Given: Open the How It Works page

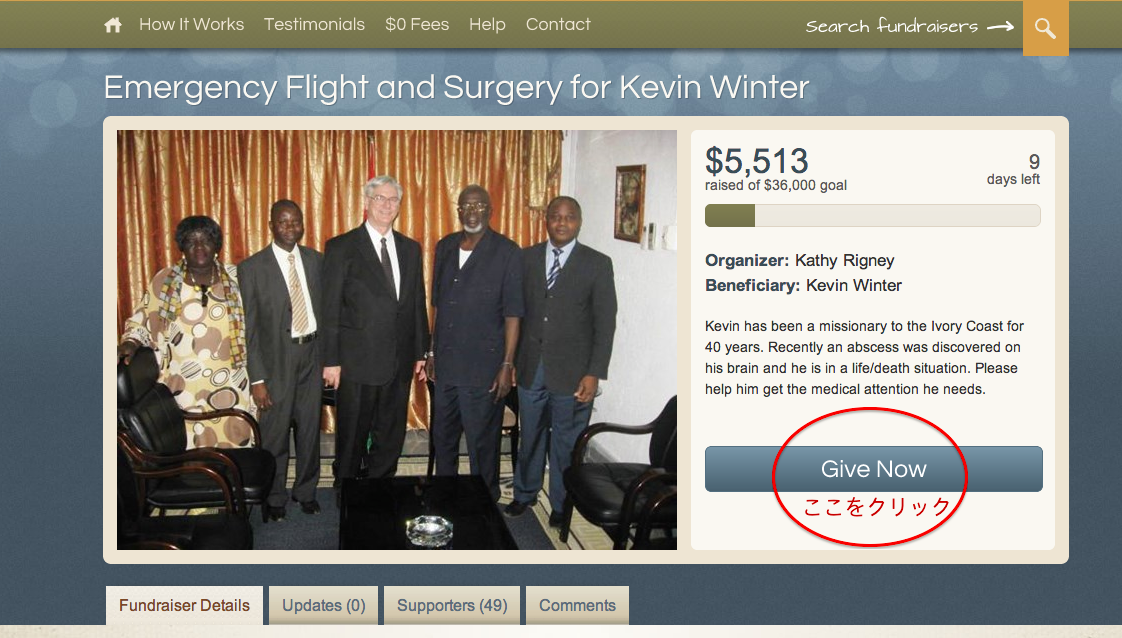Looking at the screenshot, I should [192, 24].
